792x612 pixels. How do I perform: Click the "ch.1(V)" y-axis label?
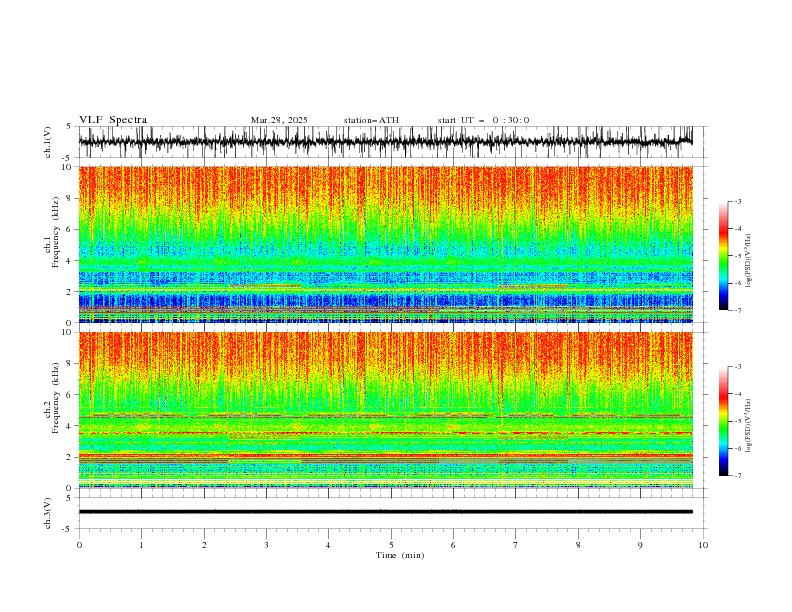pyautogui.click(x=48, y=142)
